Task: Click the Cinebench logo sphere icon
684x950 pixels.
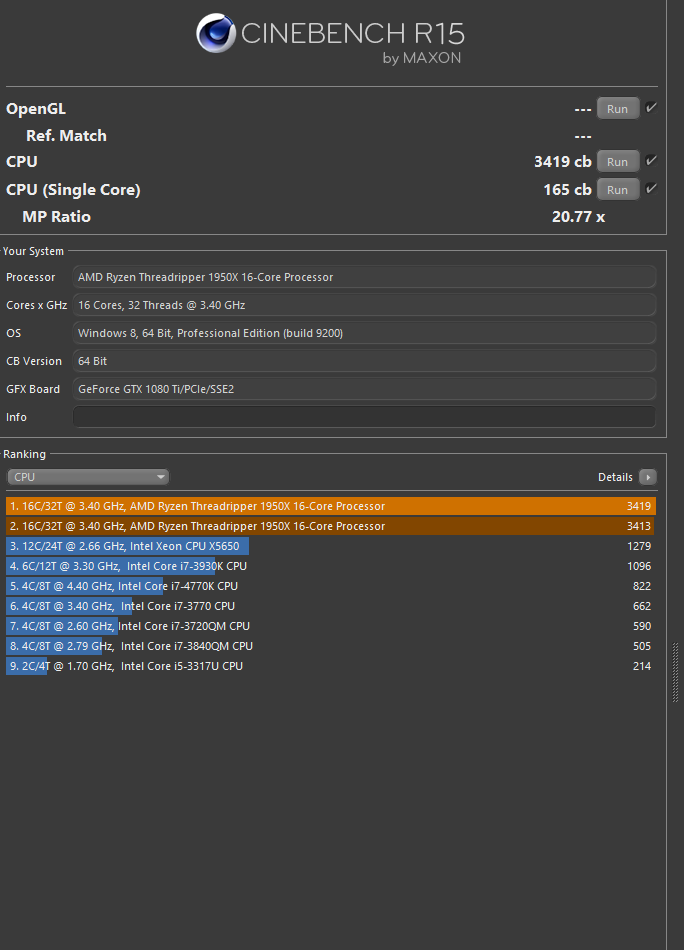Action: (216, 33)
